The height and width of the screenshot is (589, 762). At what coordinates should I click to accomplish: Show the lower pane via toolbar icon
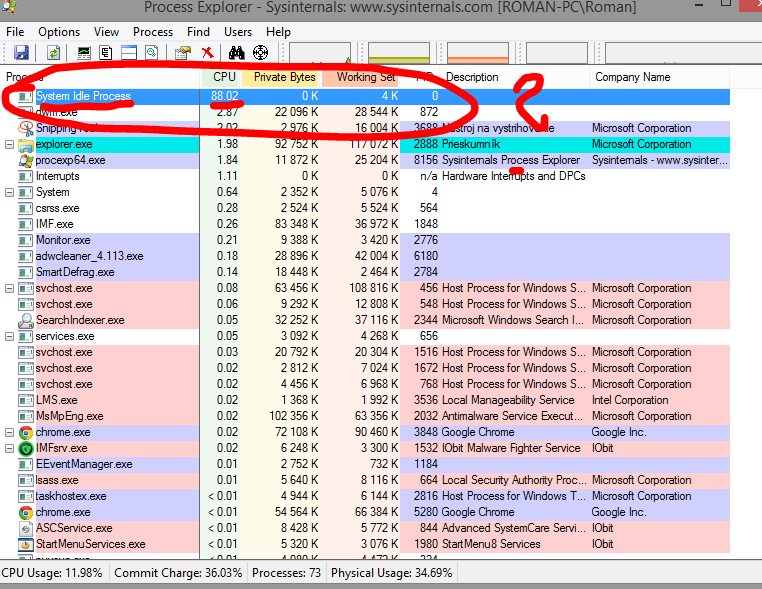[129, 52]
